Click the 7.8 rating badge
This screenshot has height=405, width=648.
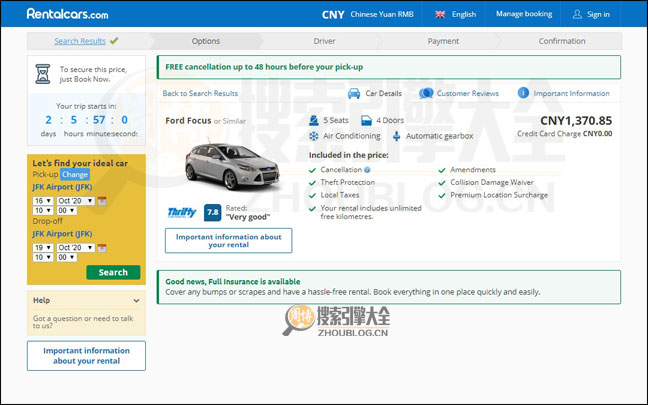[x=212, y=212]
